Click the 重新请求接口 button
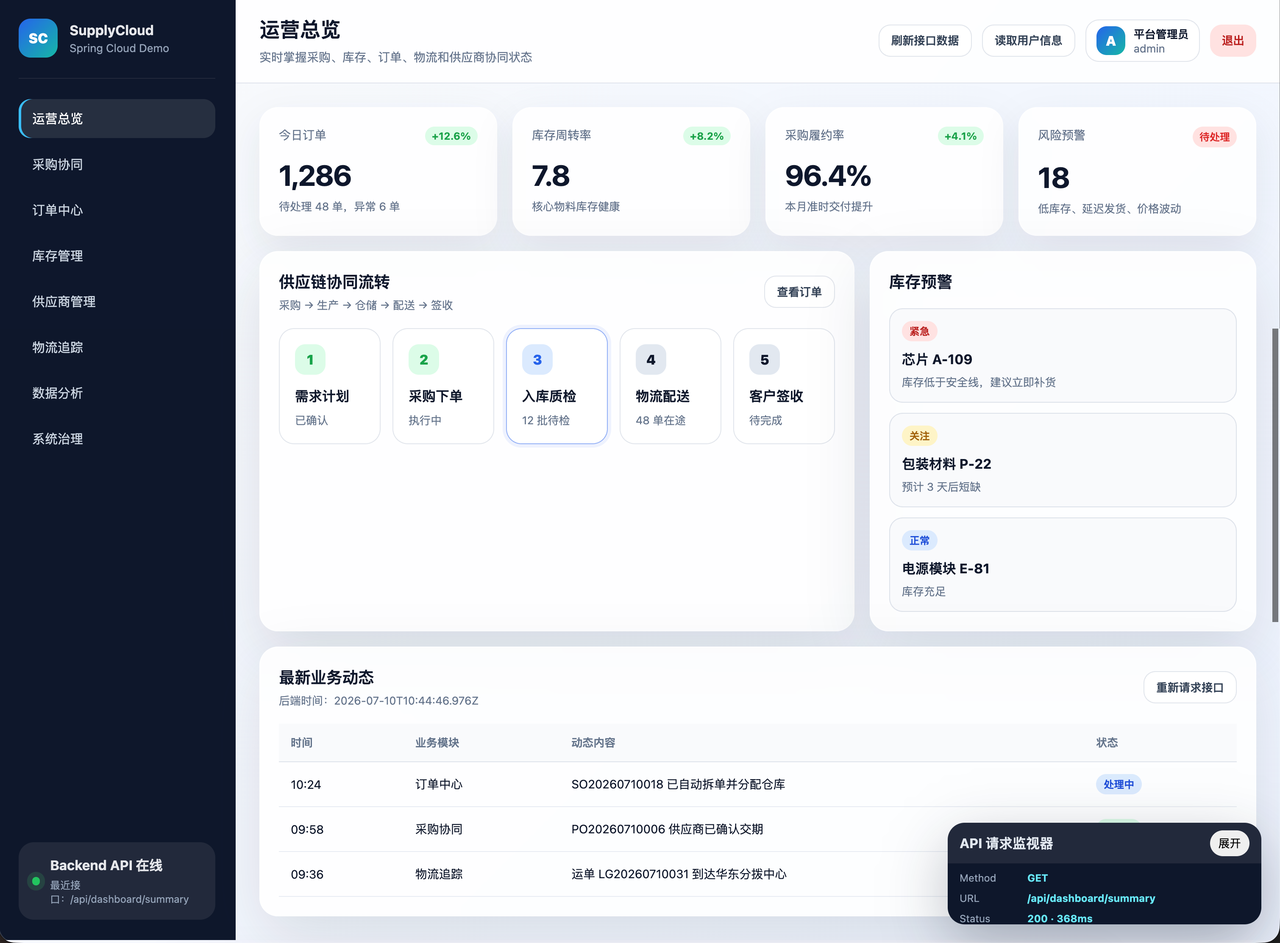This screenshot has height=943, width=1280. (1190, 688)
